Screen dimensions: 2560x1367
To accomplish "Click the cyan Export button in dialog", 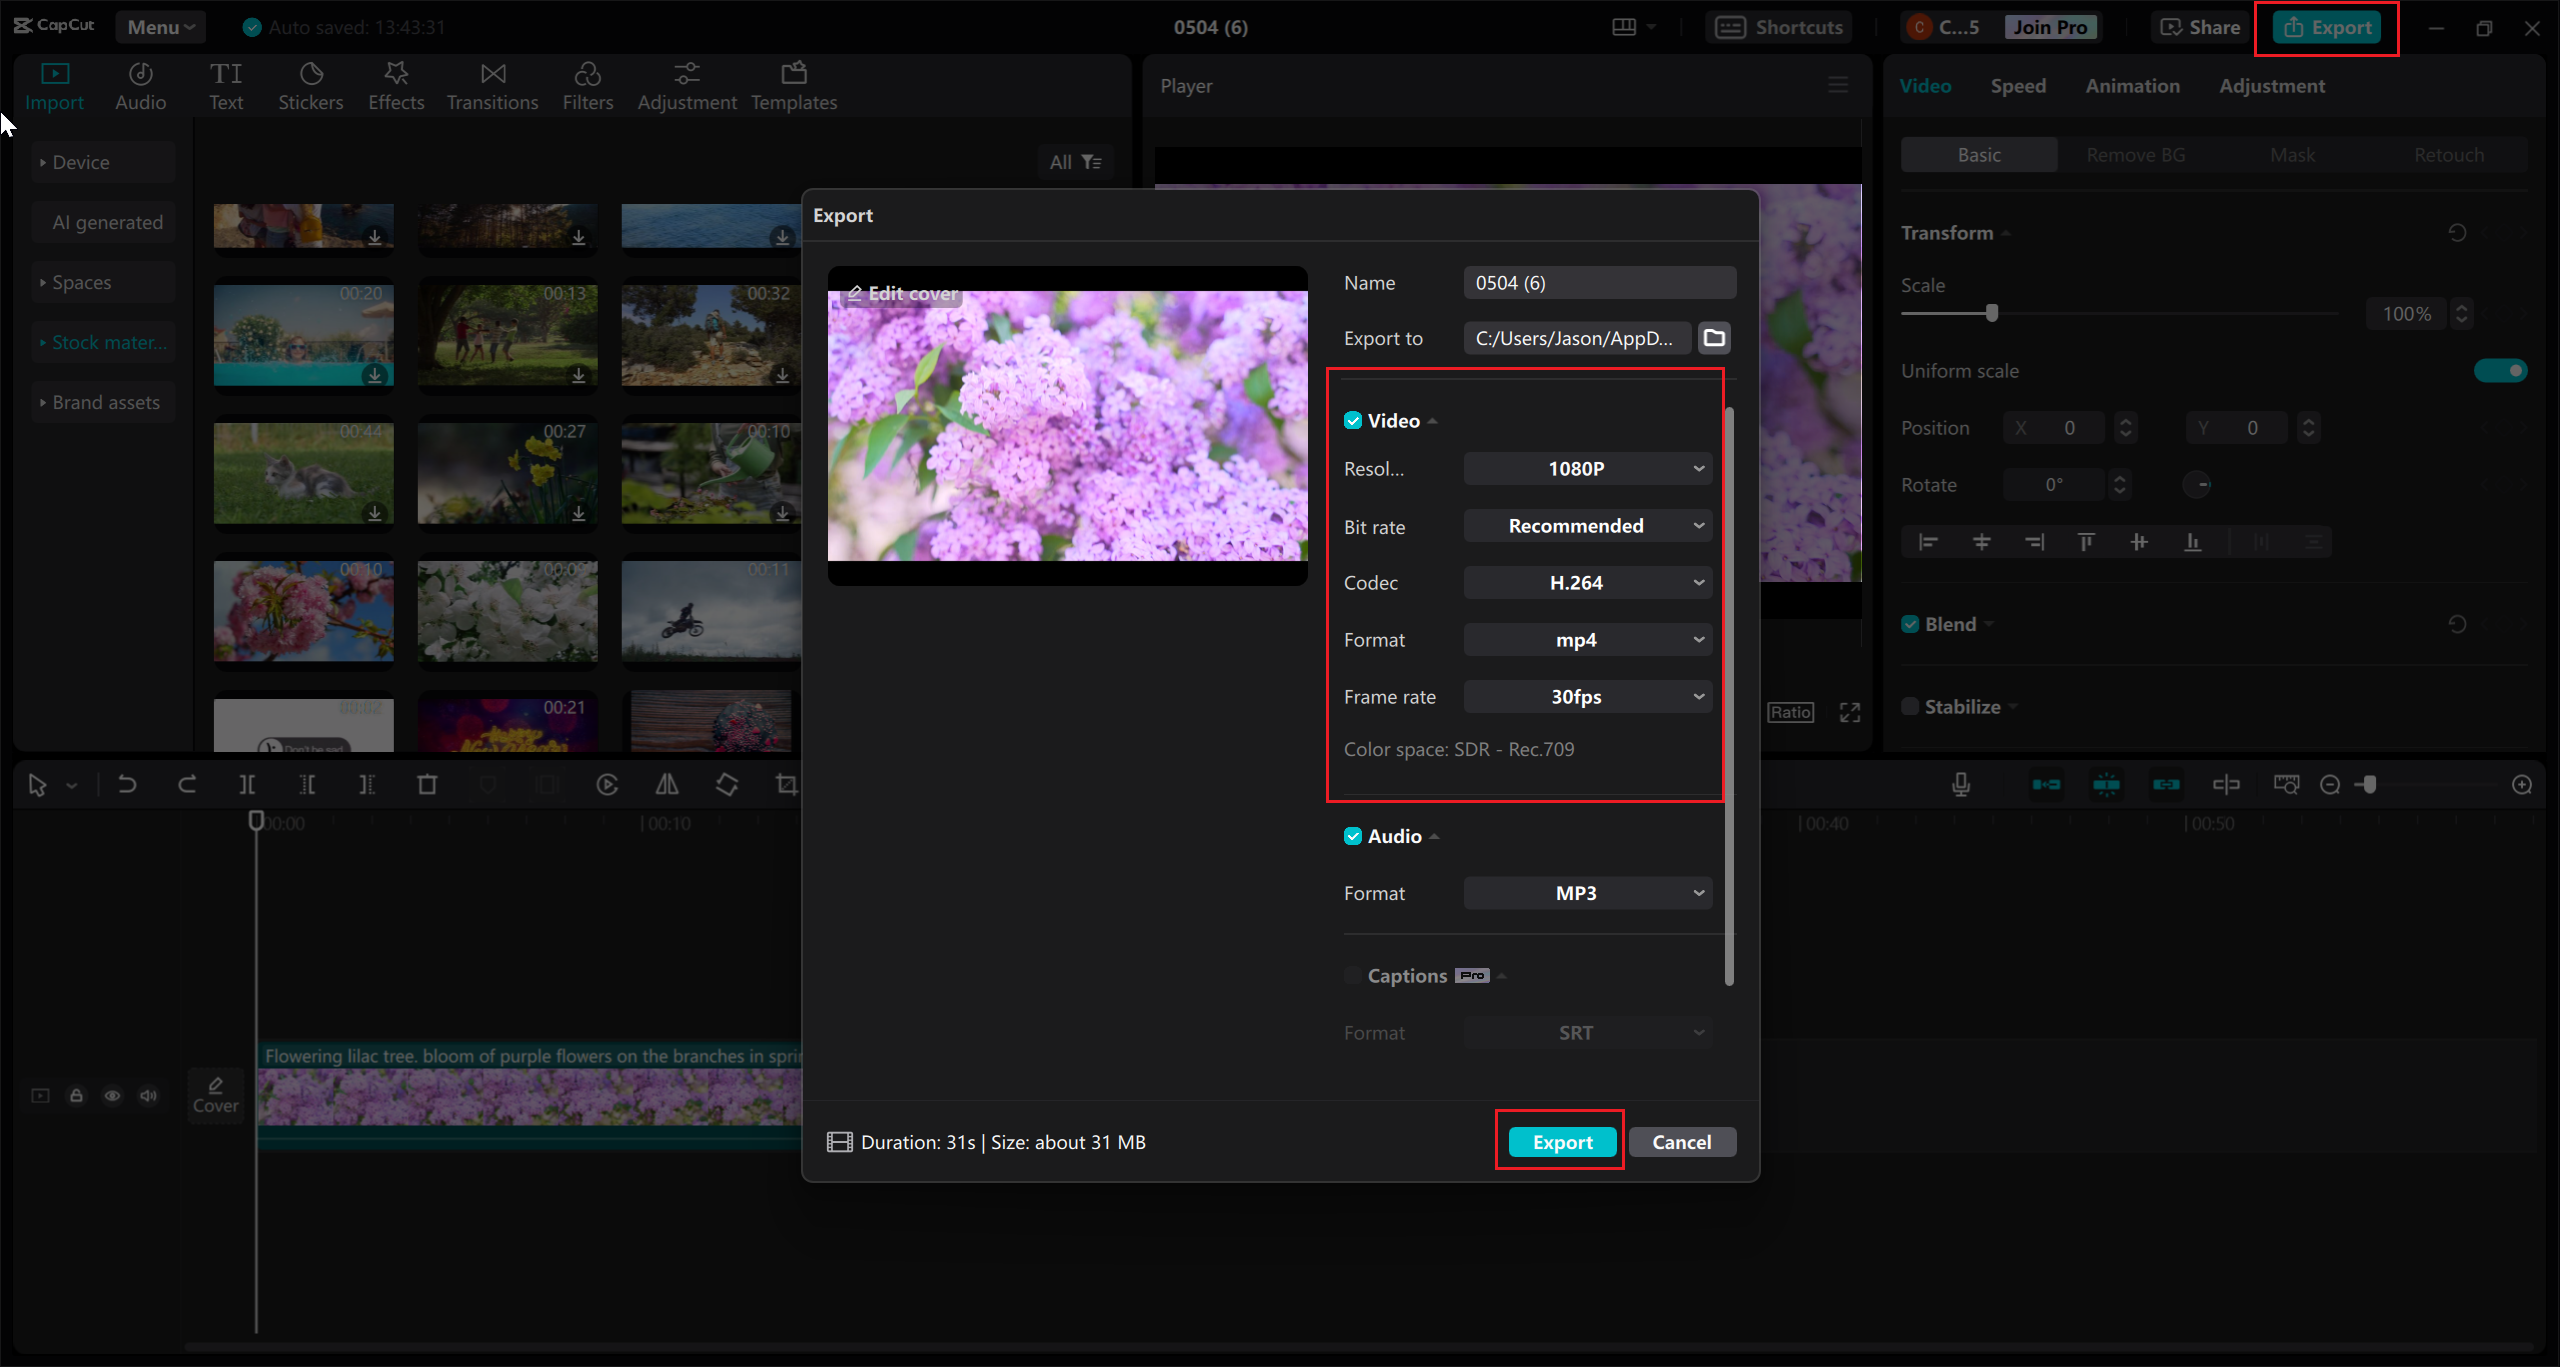I will pos(1562,1142).
